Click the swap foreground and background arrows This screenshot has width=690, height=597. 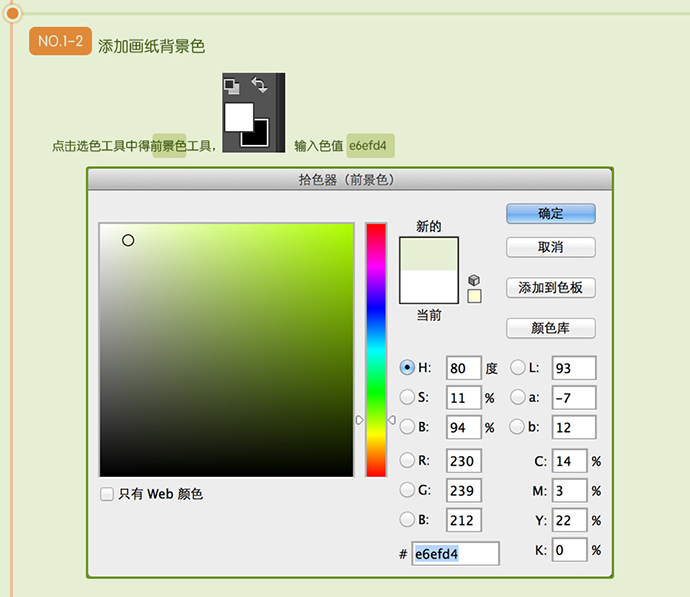click(x=259, y=86)
